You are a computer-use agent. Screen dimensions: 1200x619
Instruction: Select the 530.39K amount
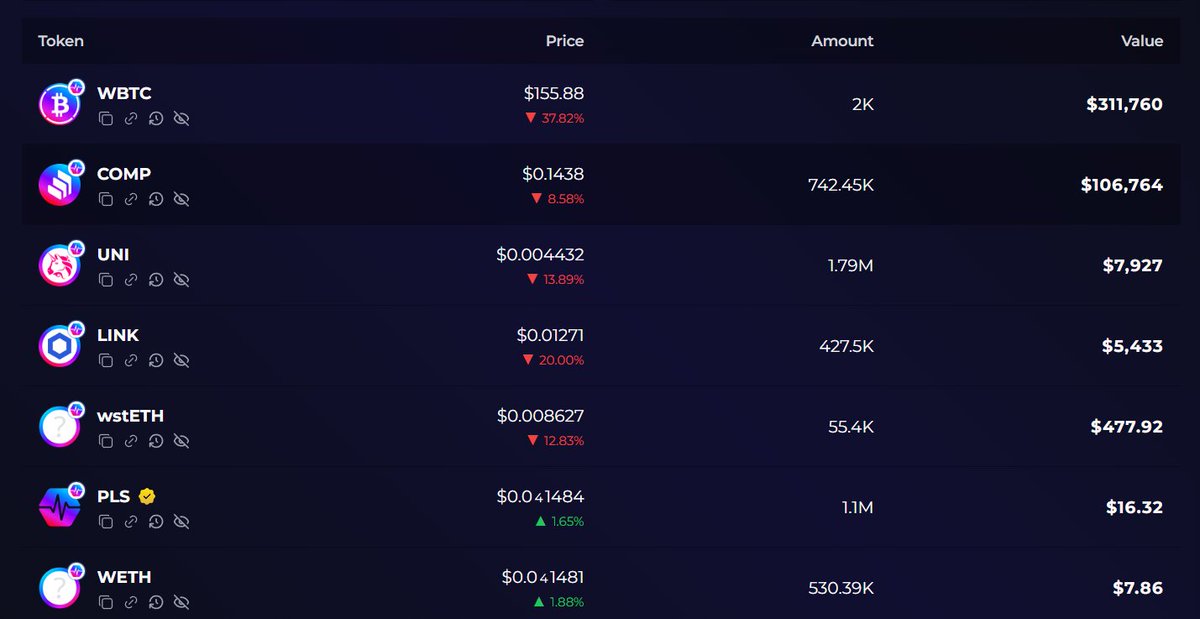pos(841,588)
